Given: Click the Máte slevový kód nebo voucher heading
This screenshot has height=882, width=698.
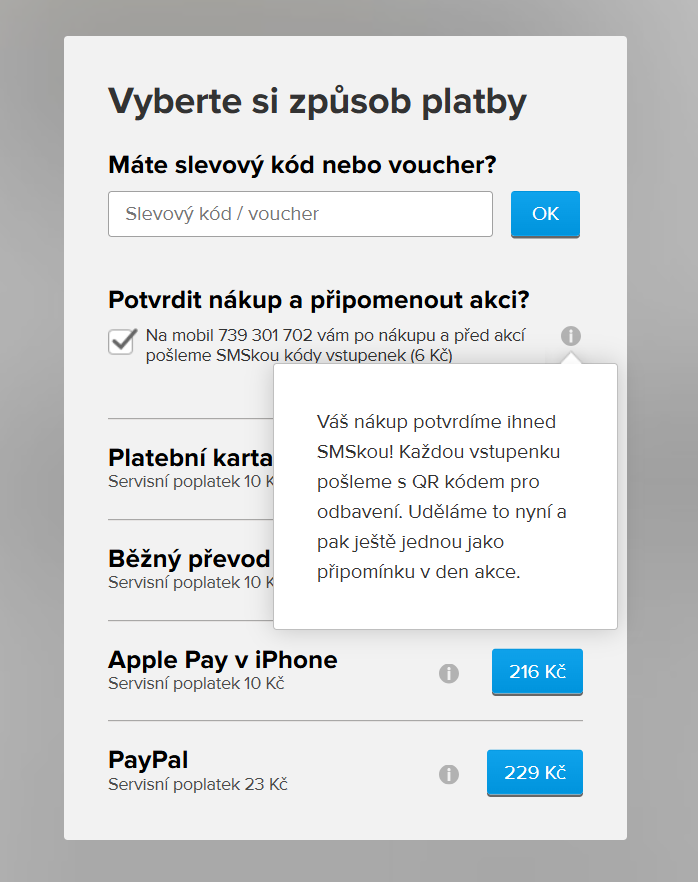Looking at the screenshot, I should pyautogui.click(x=302, y=164).
